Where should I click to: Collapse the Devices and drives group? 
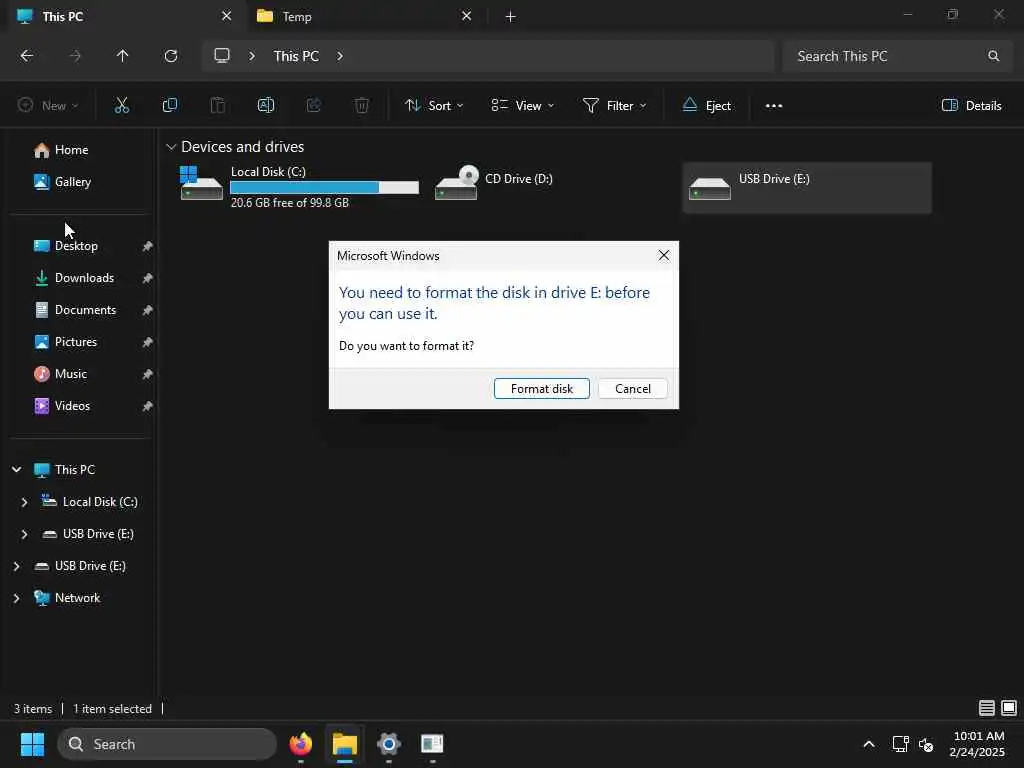171,147
